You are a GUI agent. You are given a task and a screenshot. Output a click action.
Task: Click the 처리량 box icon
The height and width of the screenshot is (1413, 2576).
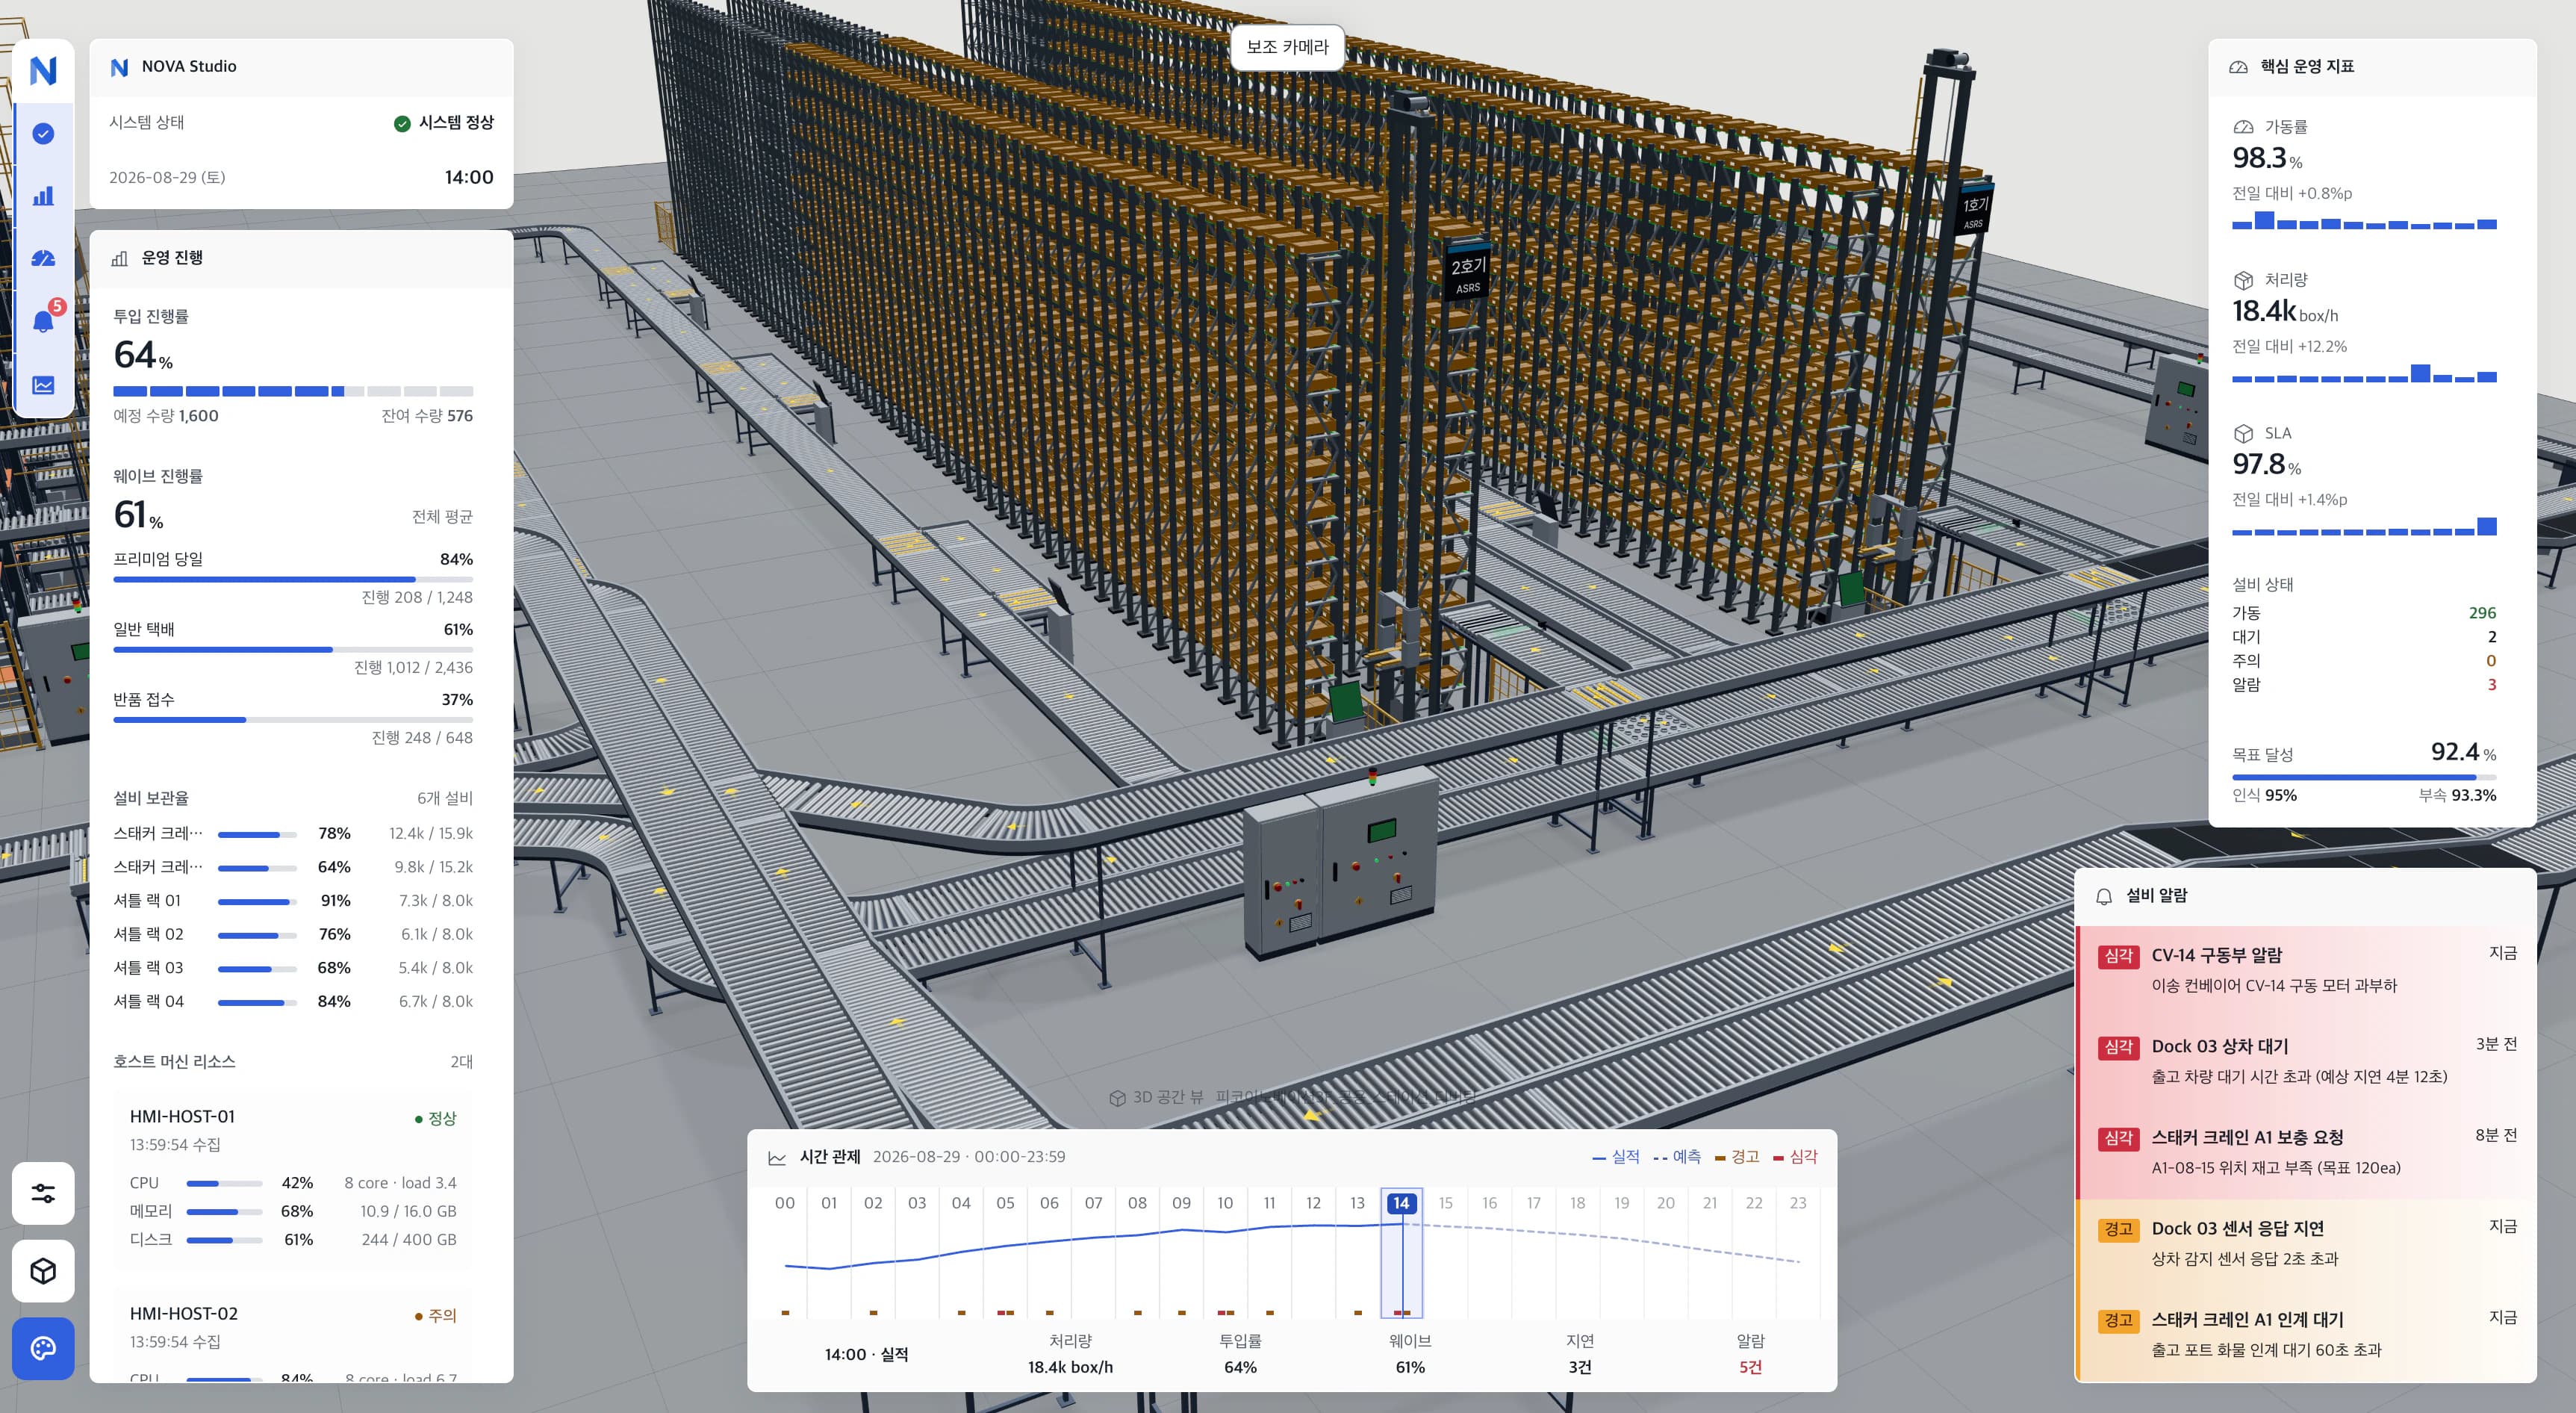pyautogui.click(x=2243, y=280)
